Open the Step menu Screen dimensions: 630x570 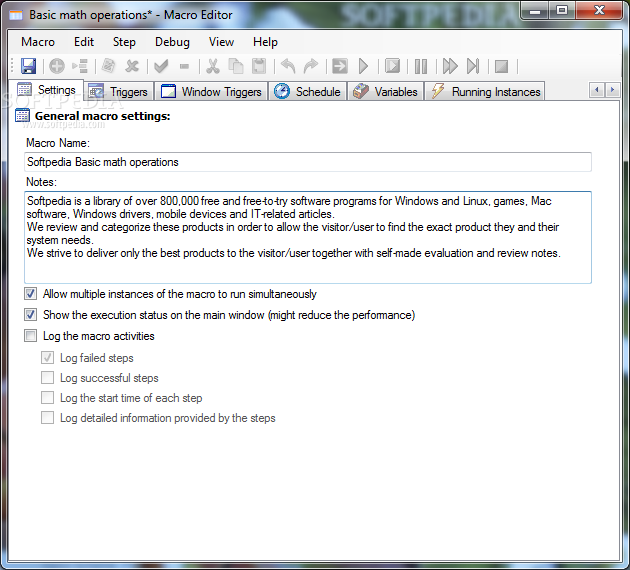point(124,42)
